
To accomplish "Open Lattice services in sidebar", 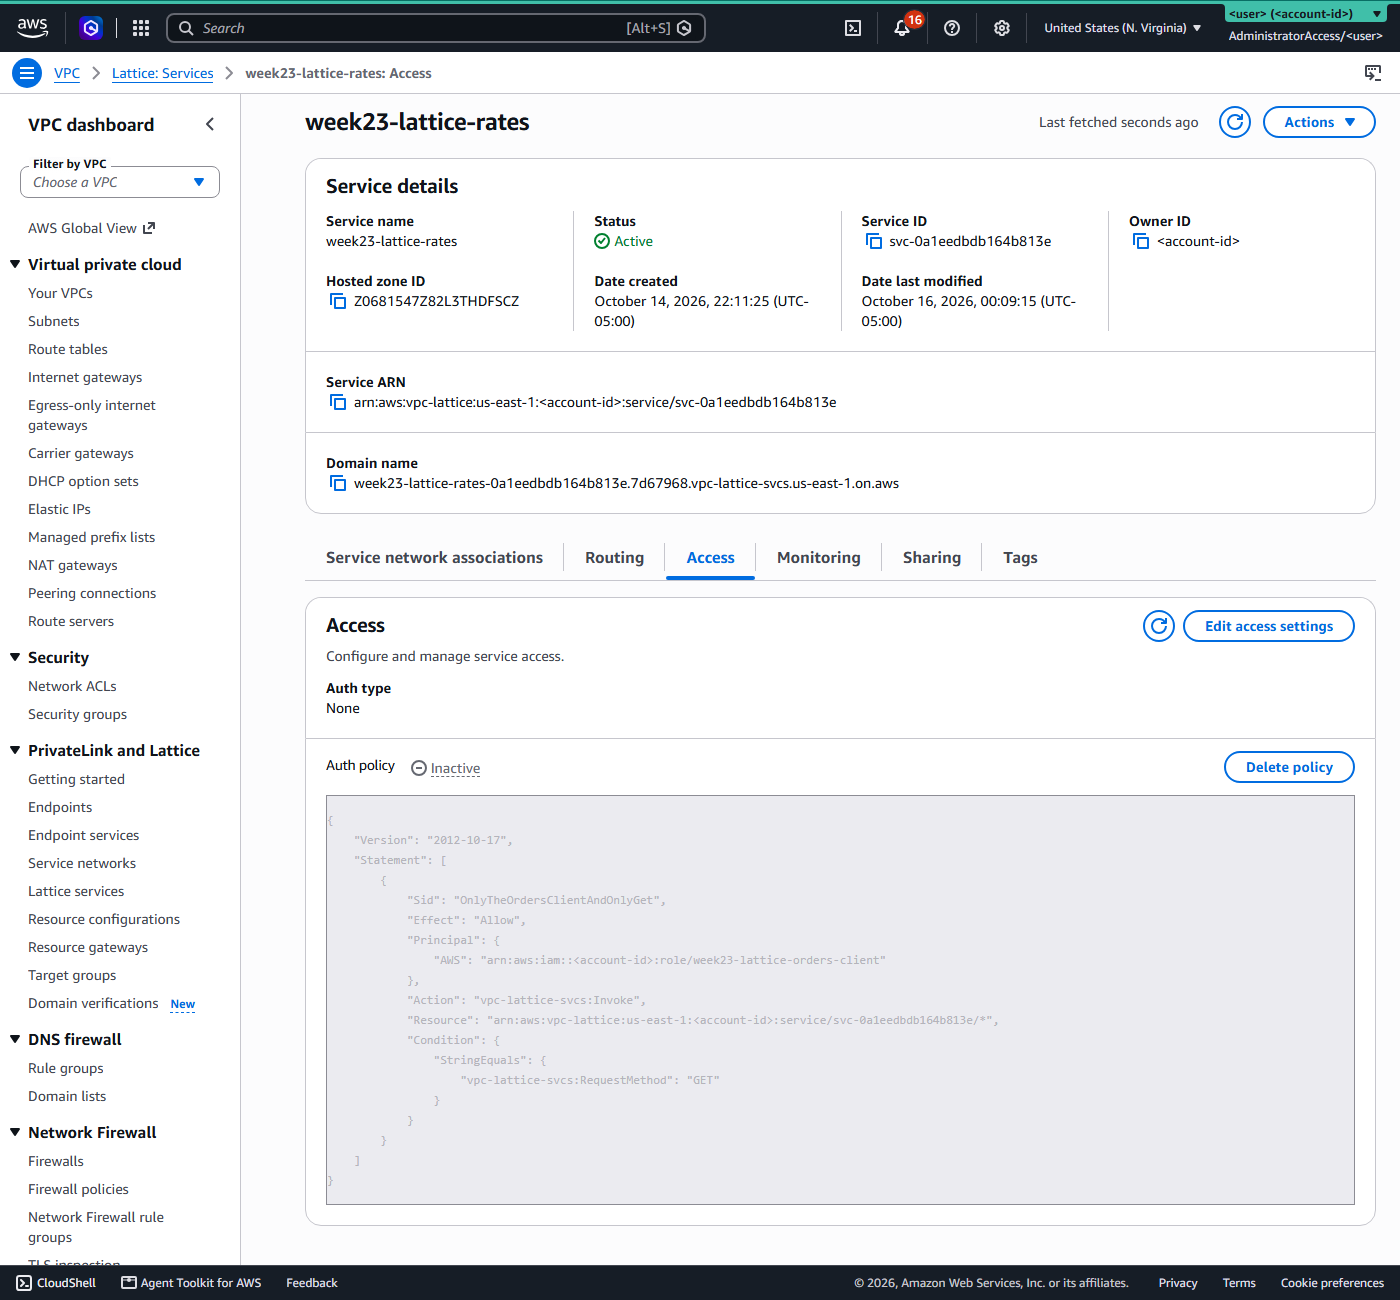I will click(76, 891).
